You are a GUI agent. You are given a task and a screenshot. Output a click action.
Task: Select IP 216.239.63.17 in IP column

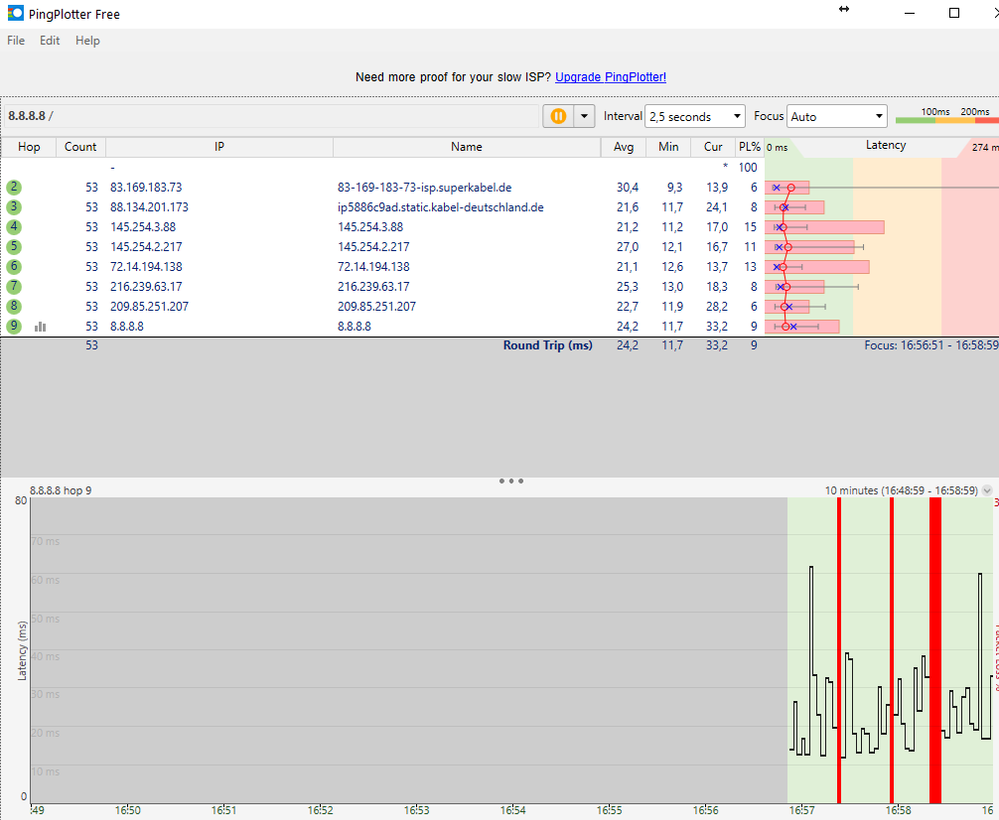tap(146, 286)
